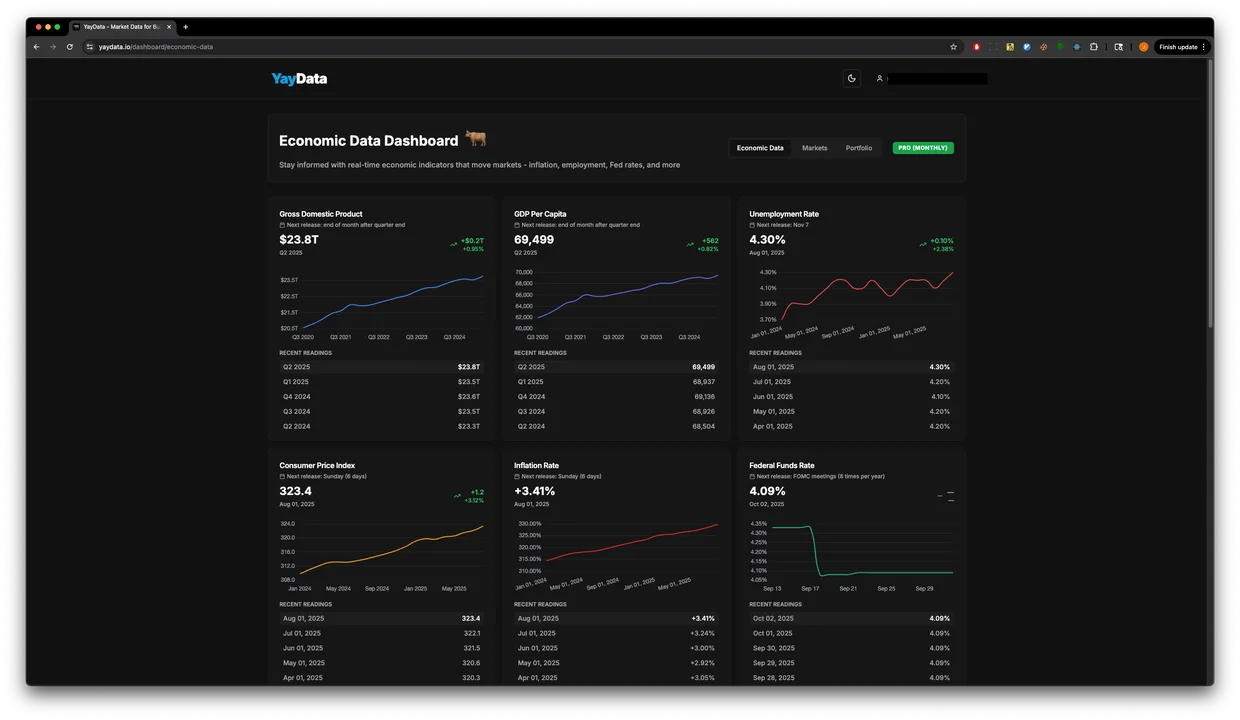
Task: Open a new browser tab
Action: 185,27
